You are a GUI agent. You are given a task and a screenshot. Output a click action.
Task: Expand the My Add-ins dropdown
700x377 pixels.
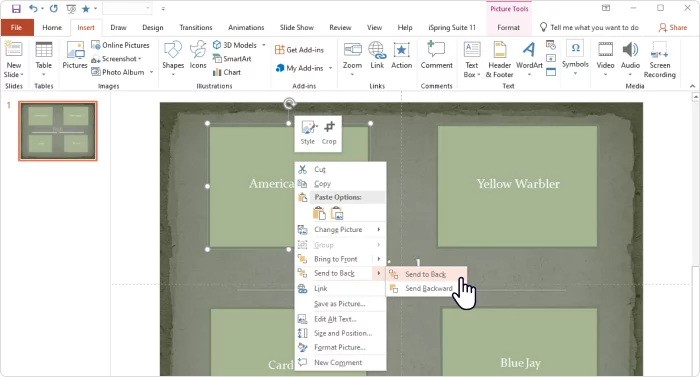coord(330,68)
